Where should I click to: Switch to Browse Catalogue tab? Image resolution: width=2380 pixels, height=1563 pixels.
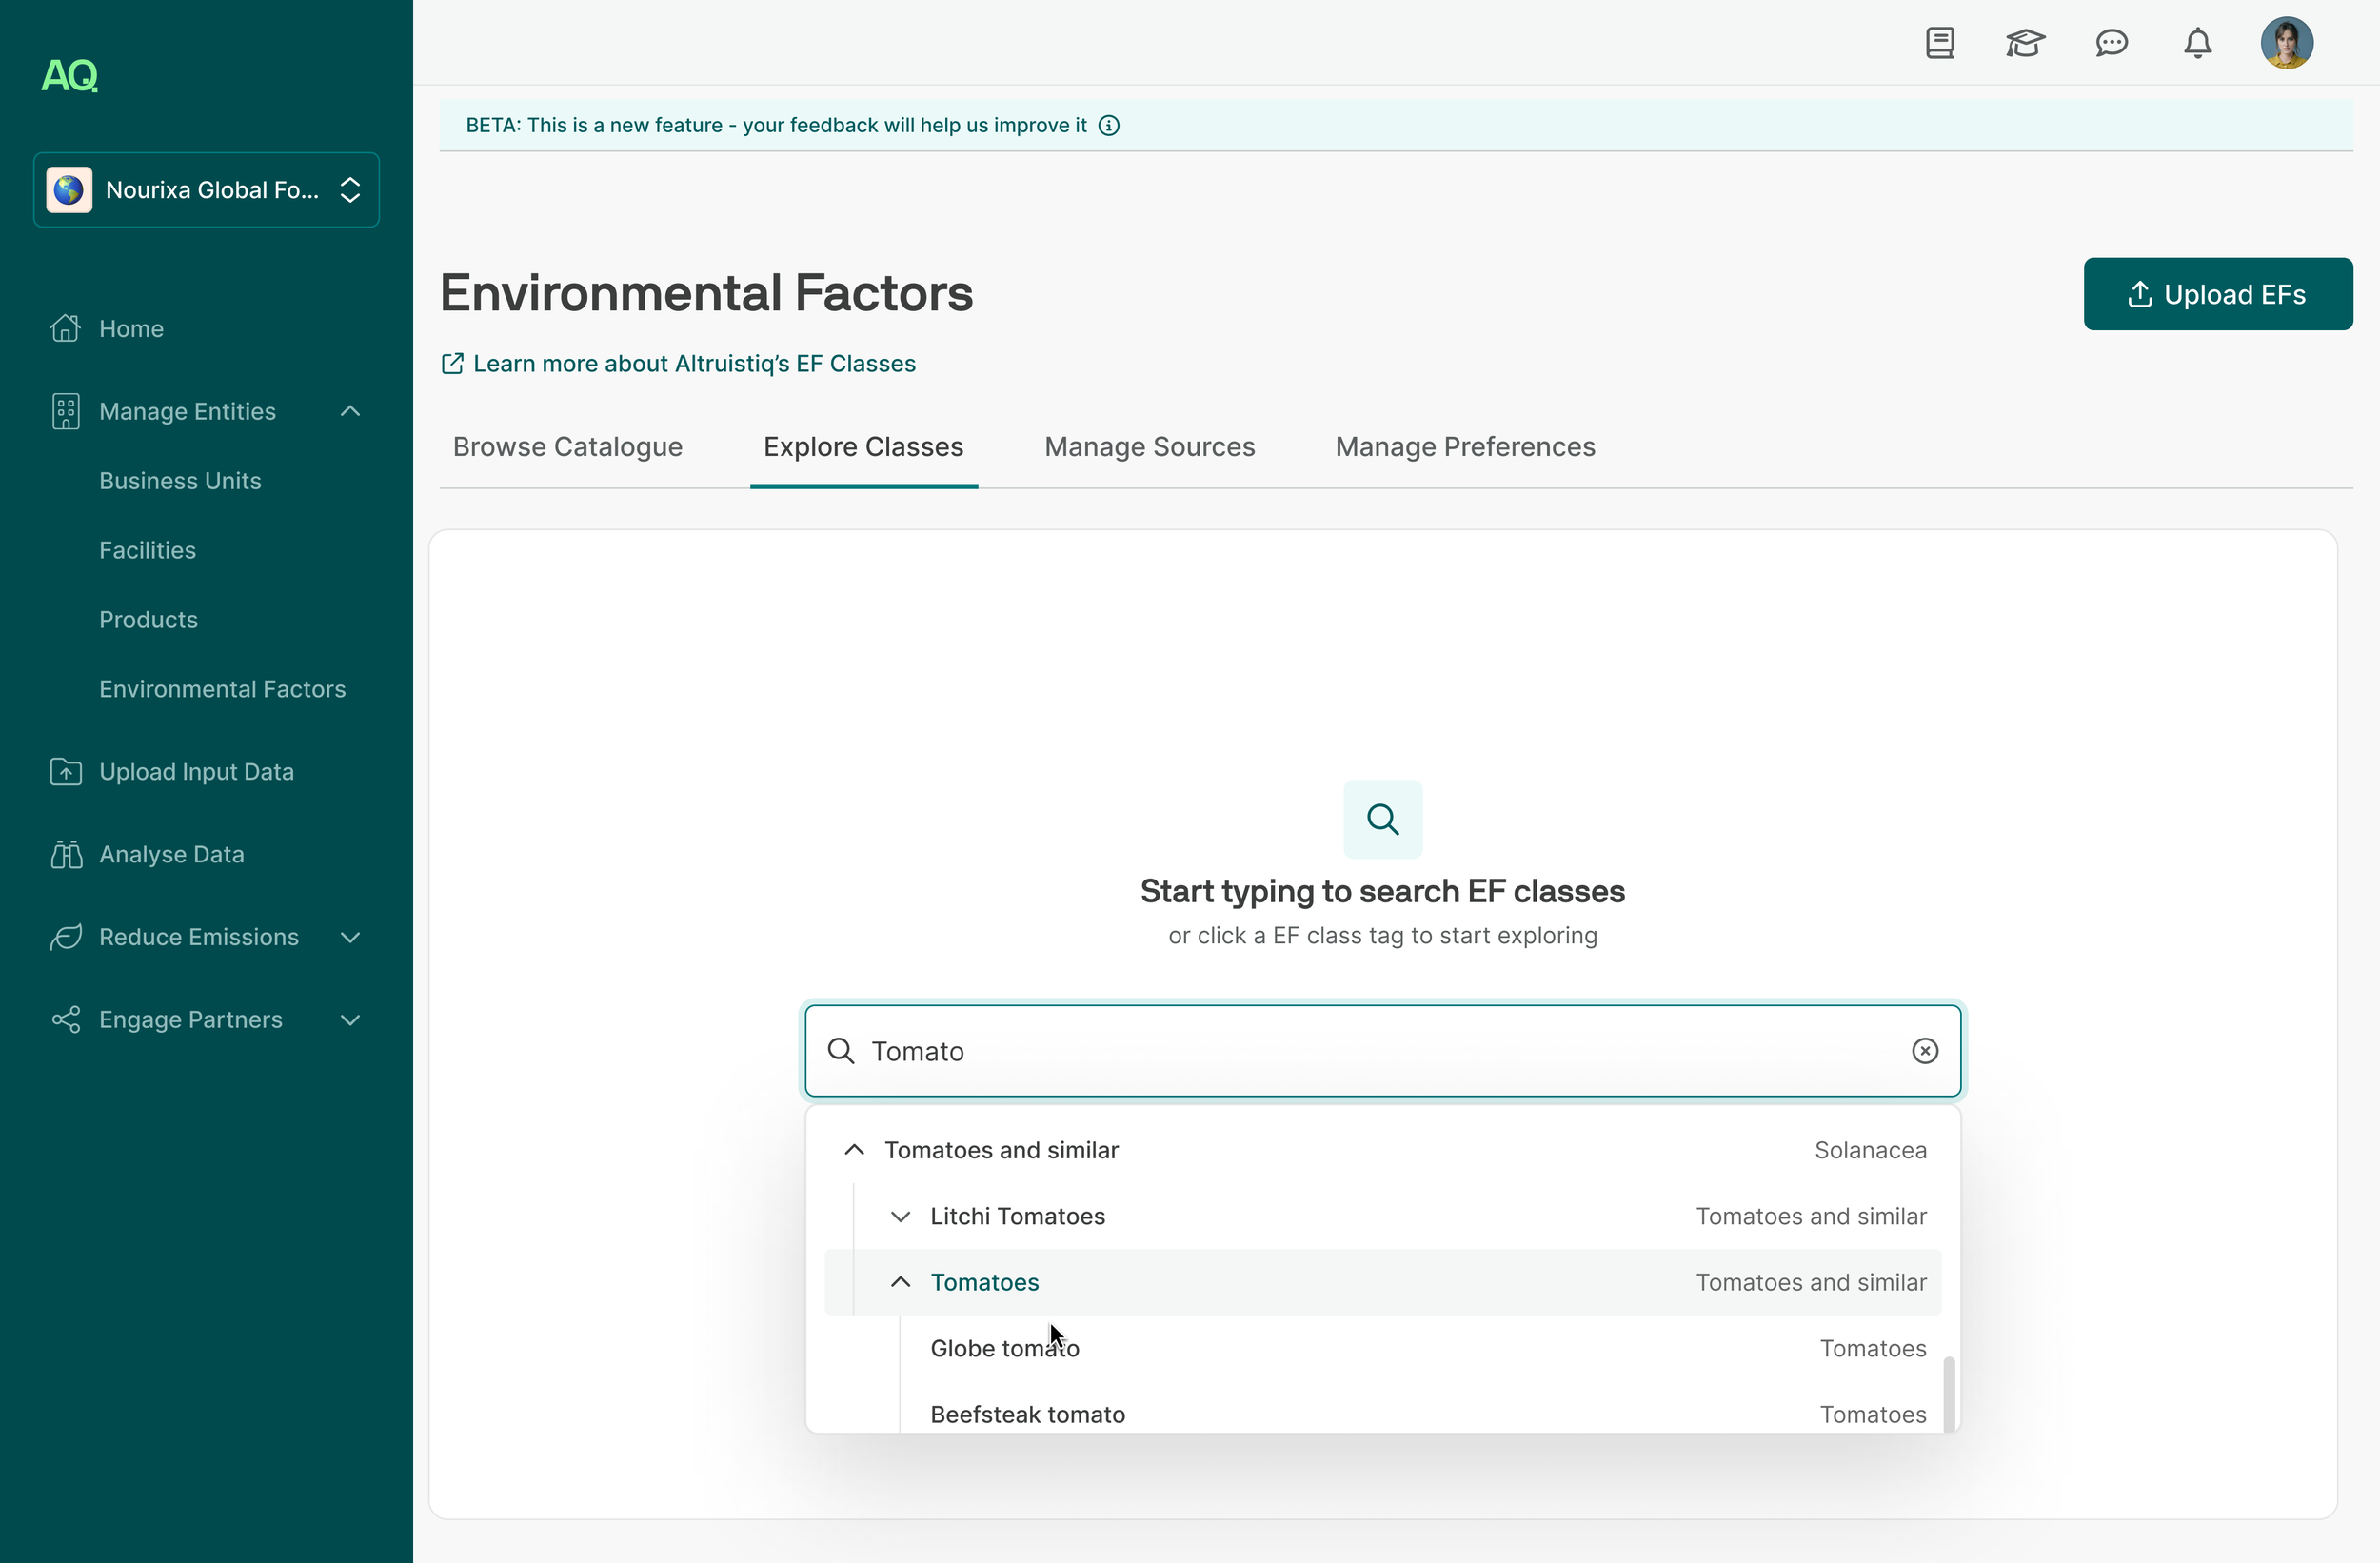tap(567, 447)
